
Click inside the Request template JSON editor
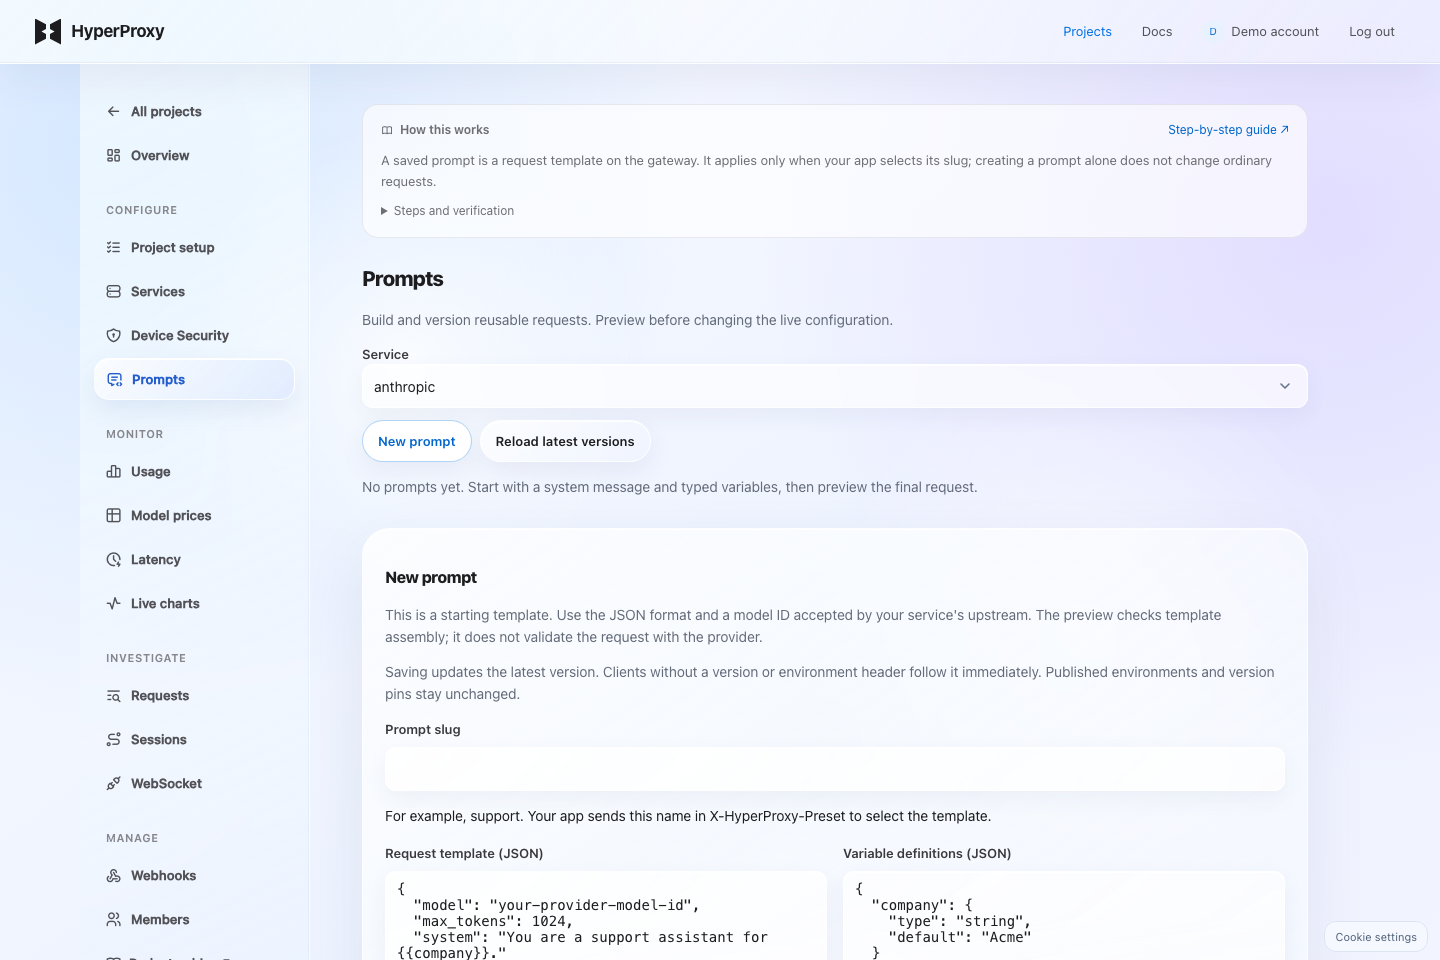pyautogui.click(x=605, y=916)
